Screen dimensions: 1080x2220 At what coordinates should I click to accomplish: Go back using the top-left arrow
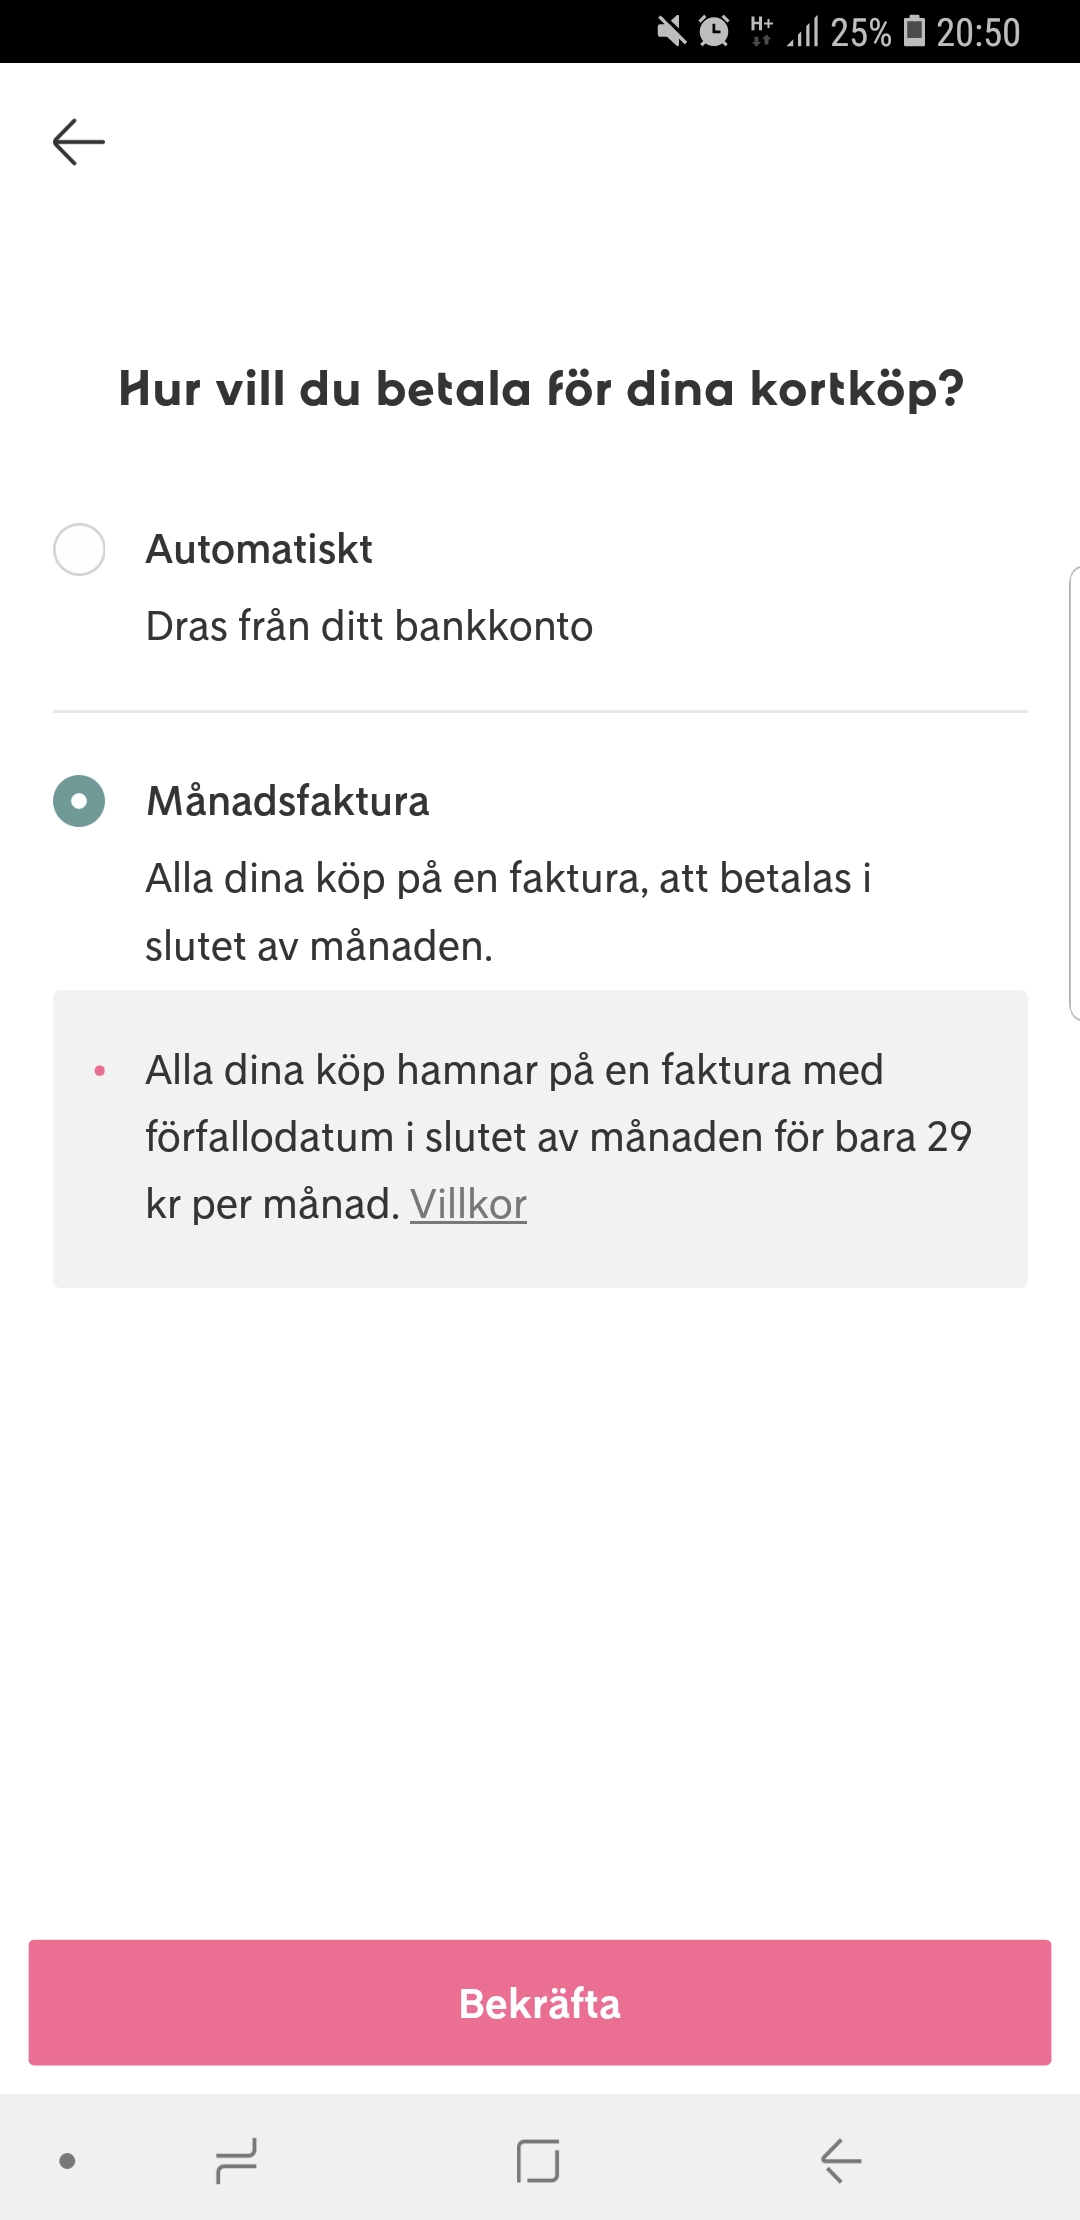[79, 142]
